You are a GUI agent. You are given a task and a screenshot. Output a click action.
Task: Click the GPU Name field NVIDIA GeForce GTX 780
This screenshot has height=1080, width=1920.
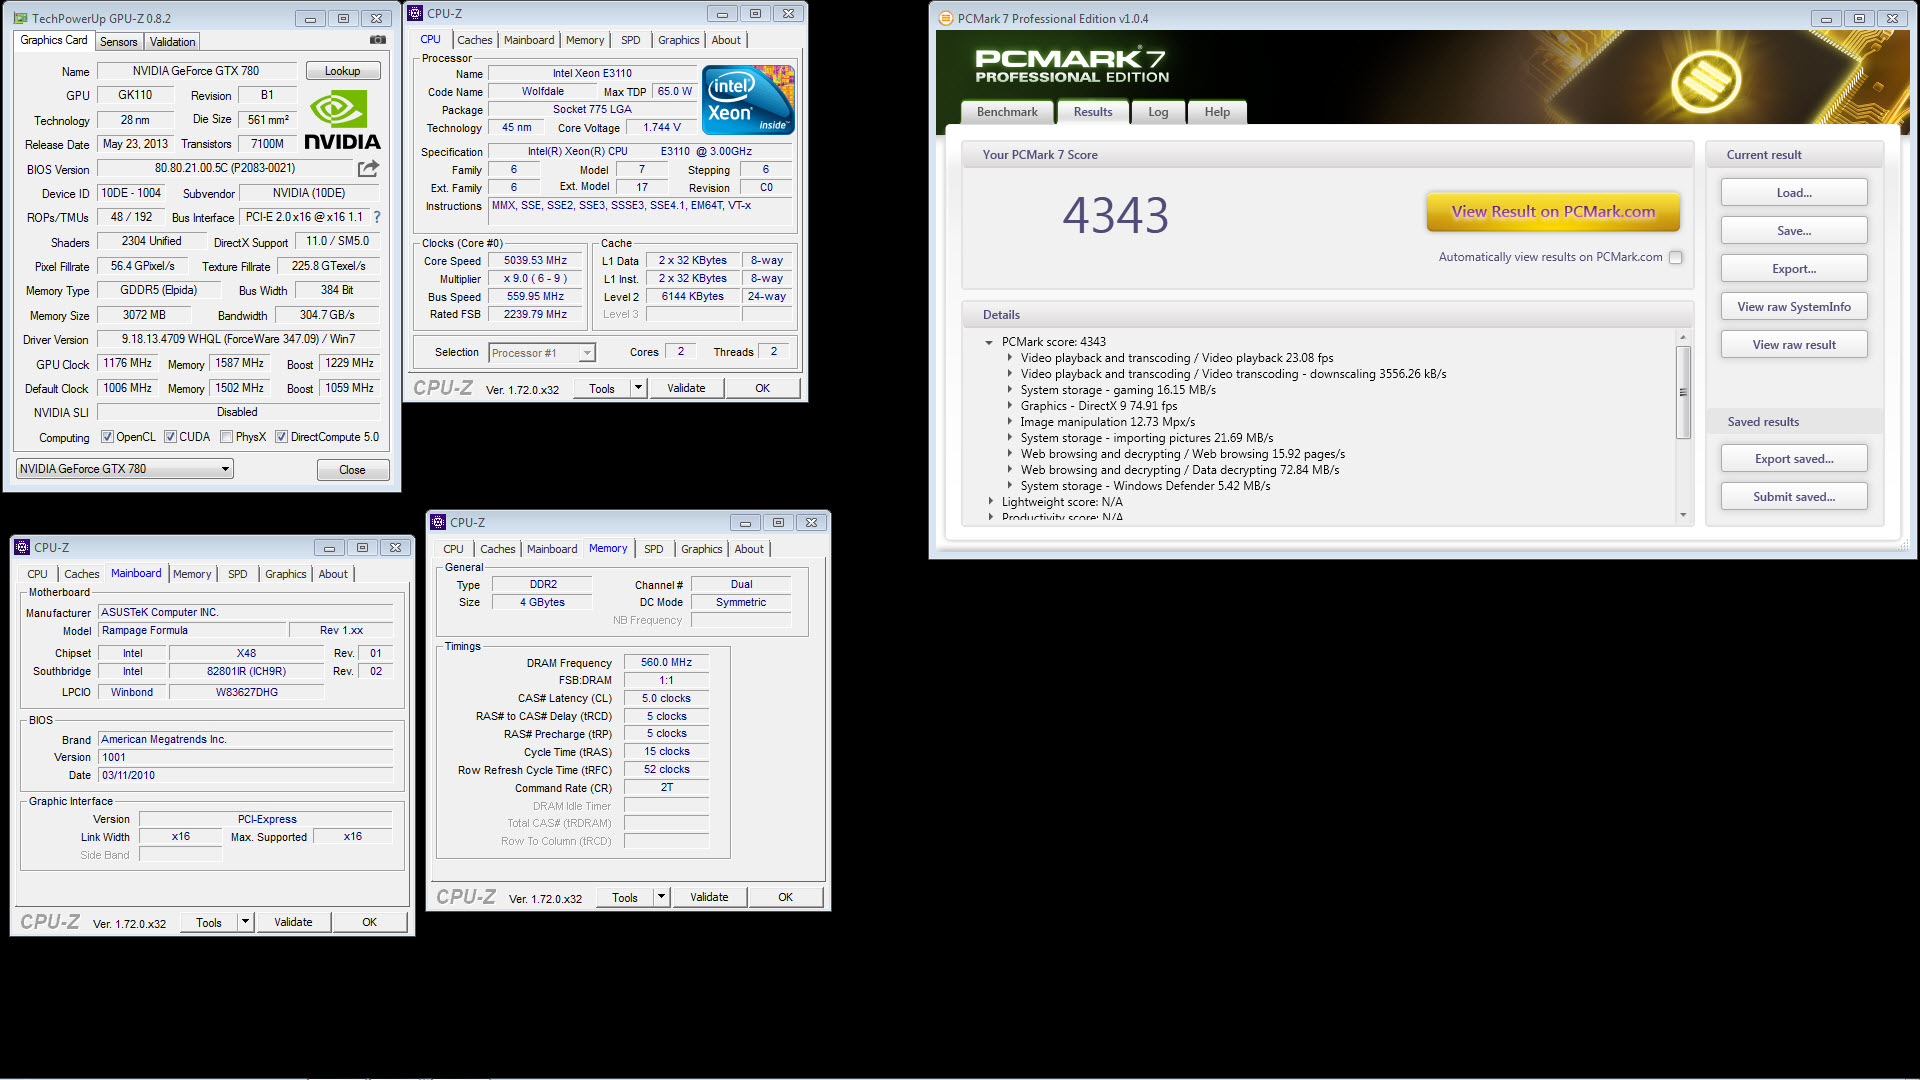[x=196, y=71]
